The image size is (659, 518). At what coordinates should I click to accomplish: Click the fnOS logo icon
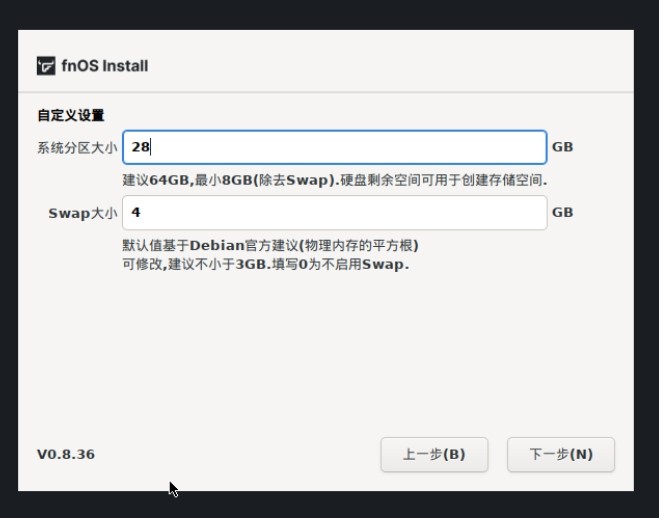point(46,66)
